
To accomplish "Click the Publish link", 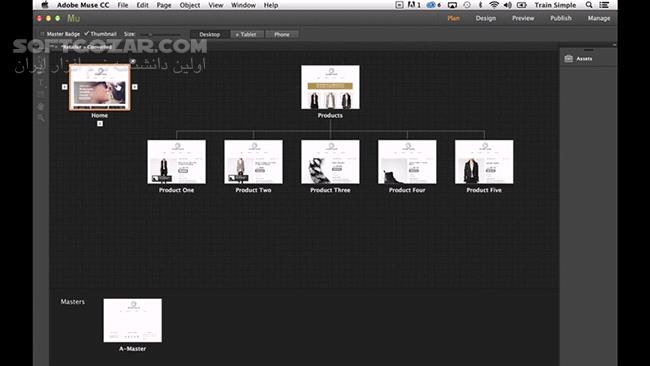I will [x=560, y=18].
